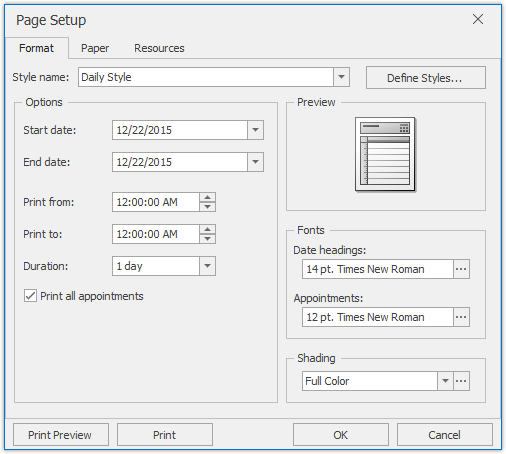Click the Full Color shading field

[x=370, y=381]
